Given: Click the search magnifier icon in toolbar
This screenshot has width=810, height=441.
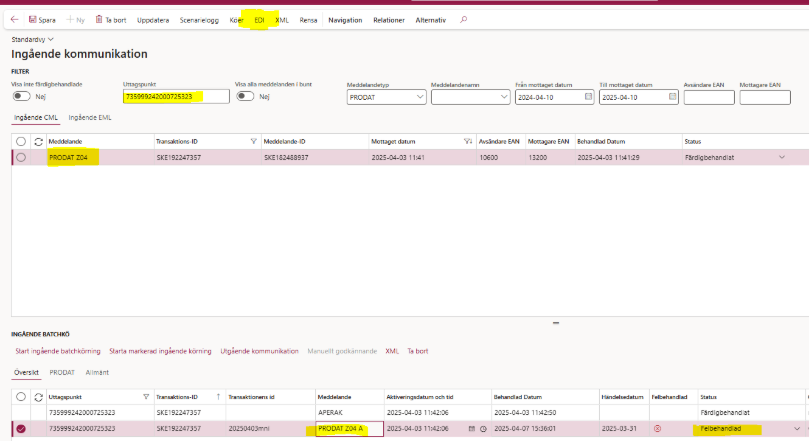Looking at the screenshot, I should [x=463, y=20].
